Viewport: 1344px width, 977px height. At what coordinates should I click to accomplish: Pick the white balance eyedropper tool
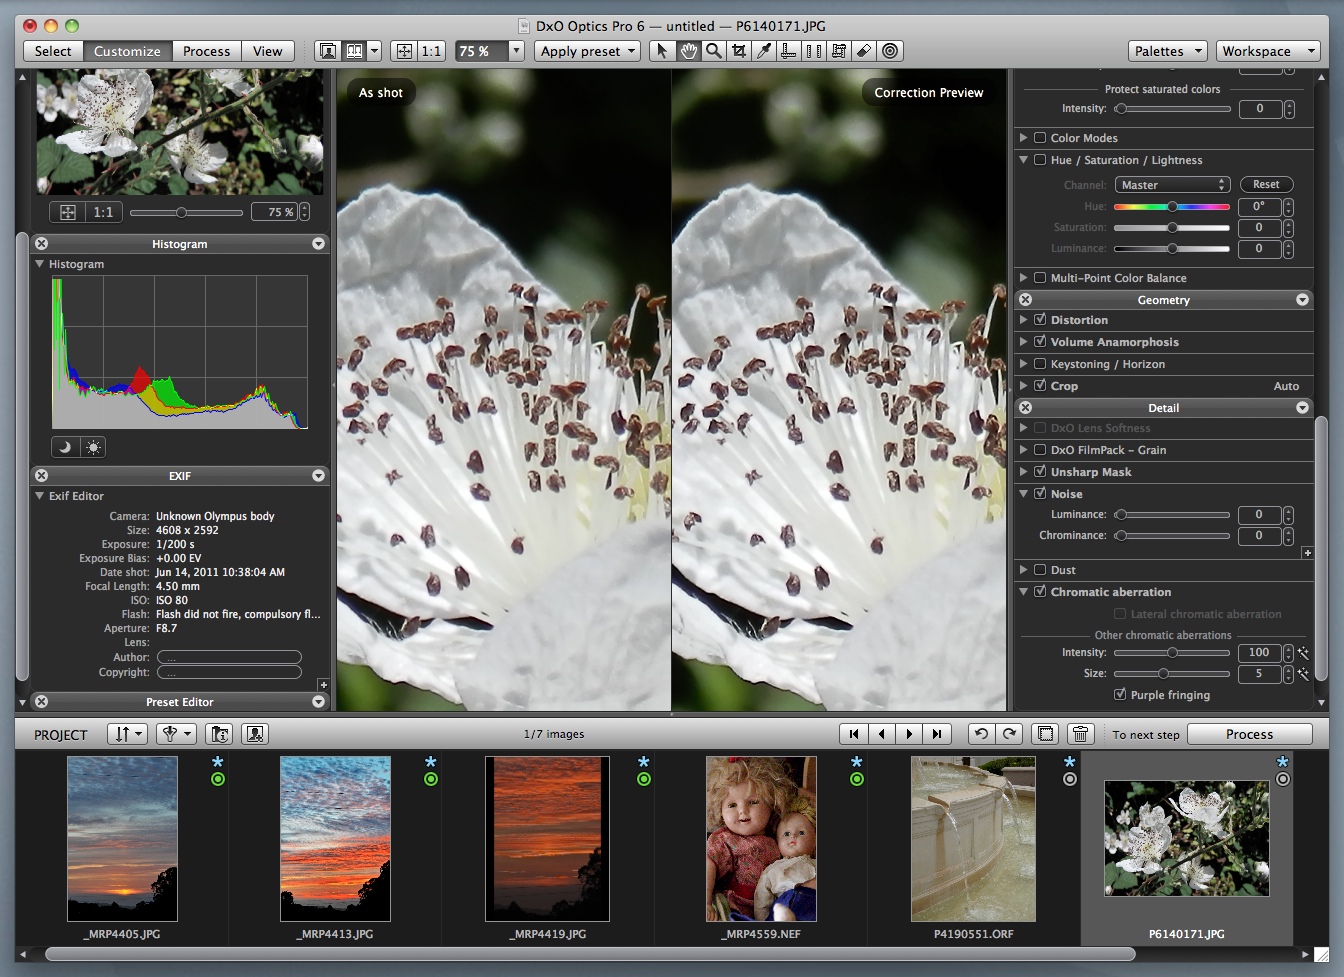764,51
